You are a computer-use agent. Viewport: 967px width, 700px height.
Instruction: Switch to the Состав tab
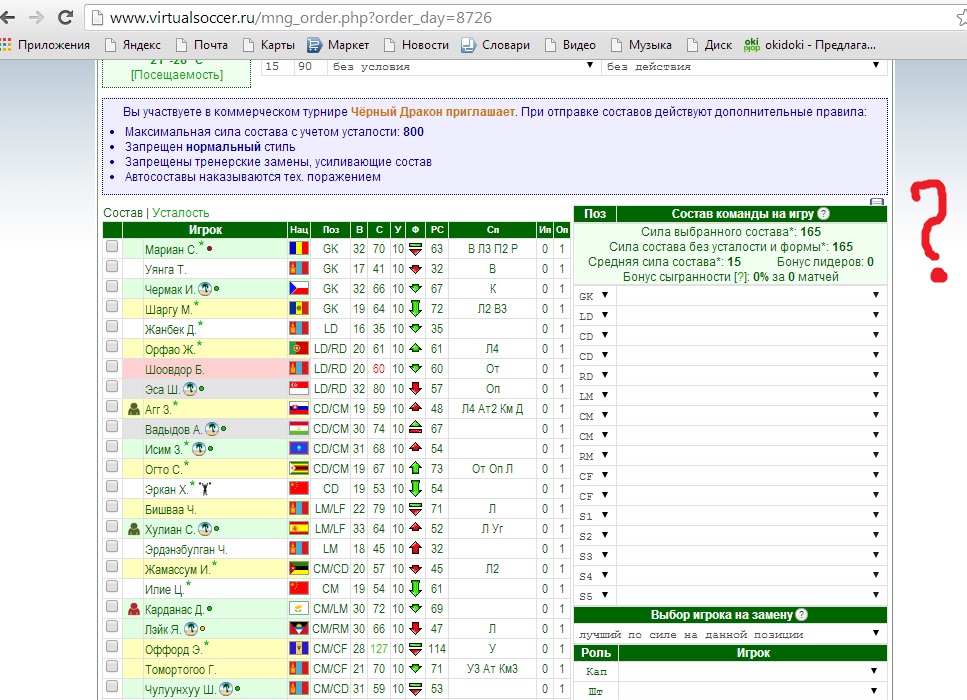click(123, 213)
